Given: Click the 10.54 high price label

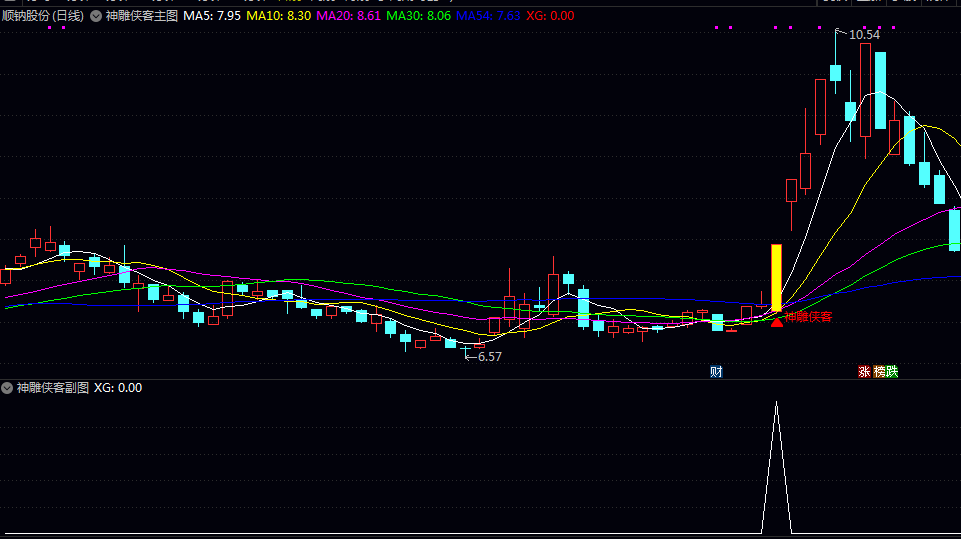Looking at the screenshot, I should [x=864, y=35].
